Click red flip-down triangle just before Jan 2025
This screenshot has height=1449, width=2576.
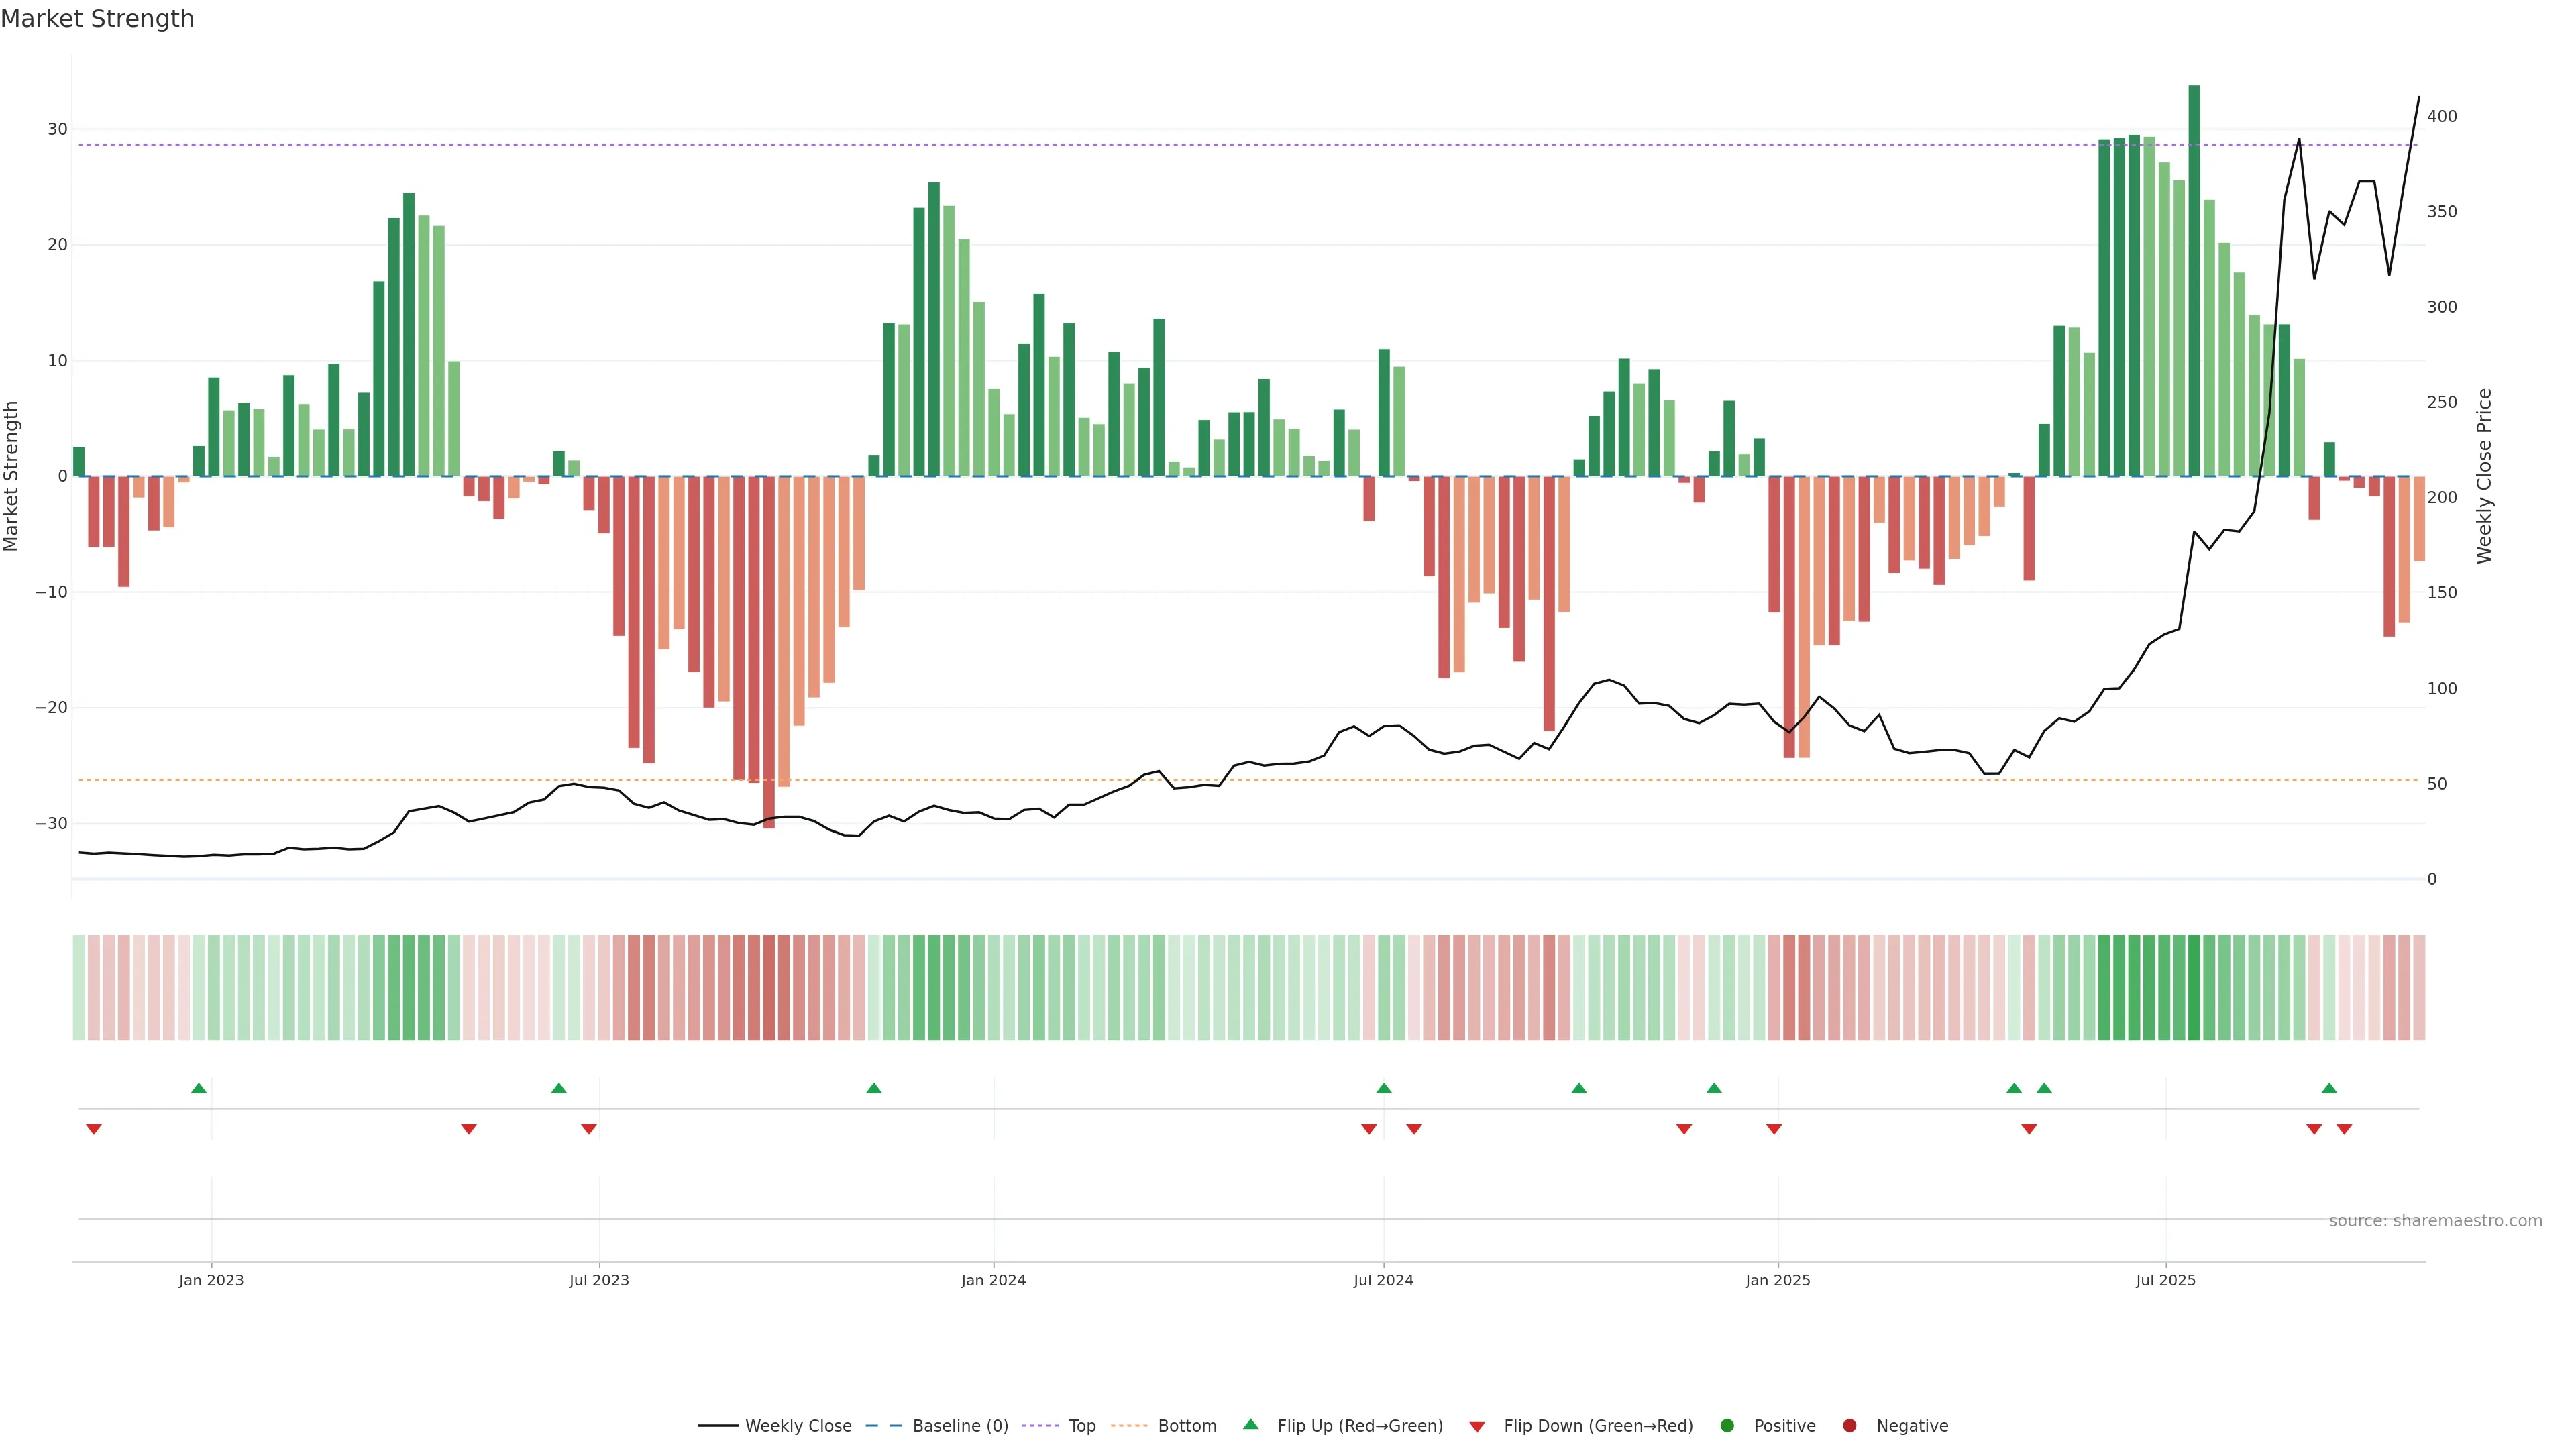1774,1129
